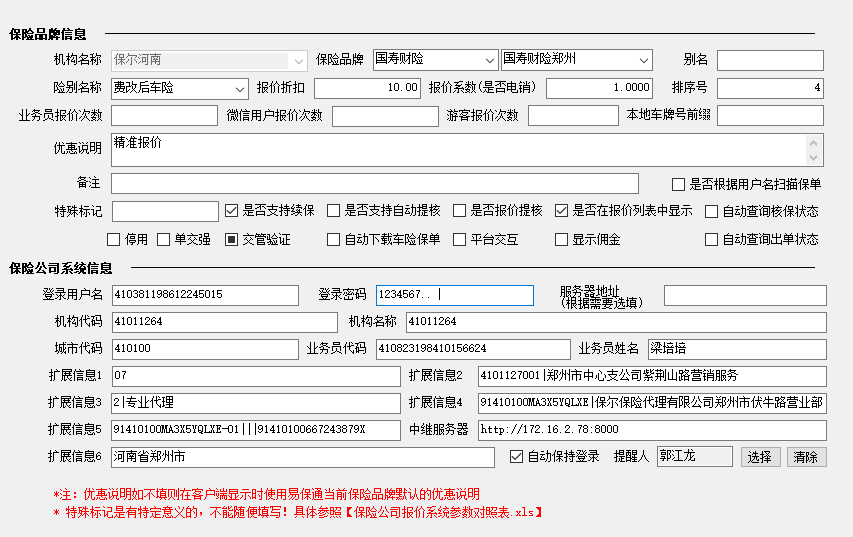This screenshot has width=853, height=537.
Task: Focus 游客报价次数 input field
Action: [x=573, y=116]
